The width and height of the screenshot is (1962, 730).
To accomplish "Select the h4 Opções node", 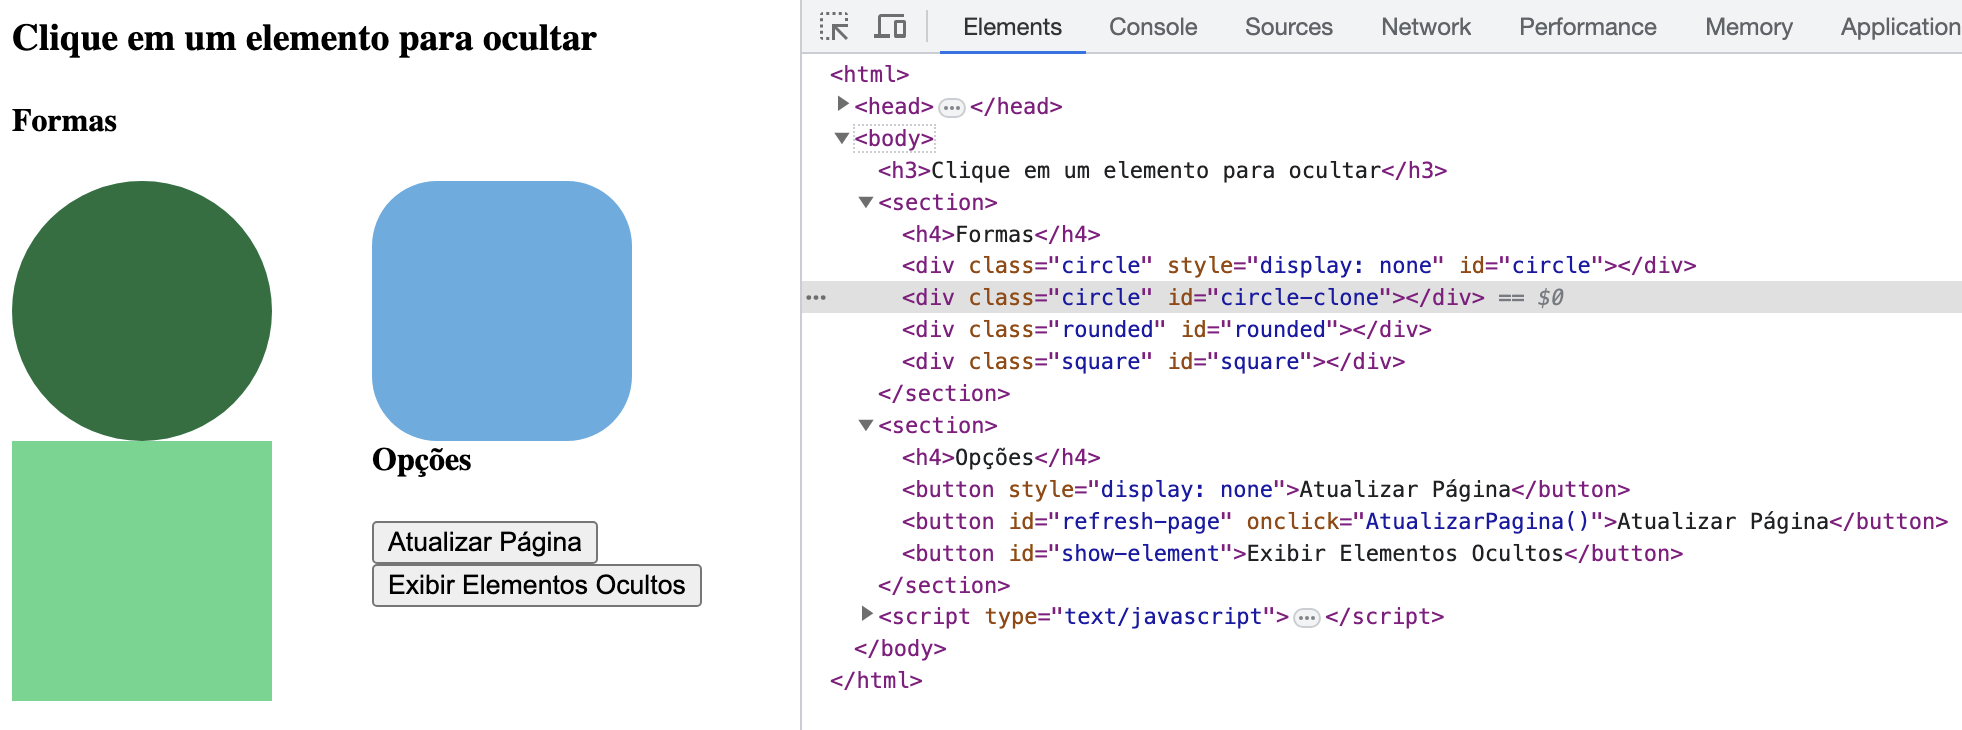I will click(1001, 457).
